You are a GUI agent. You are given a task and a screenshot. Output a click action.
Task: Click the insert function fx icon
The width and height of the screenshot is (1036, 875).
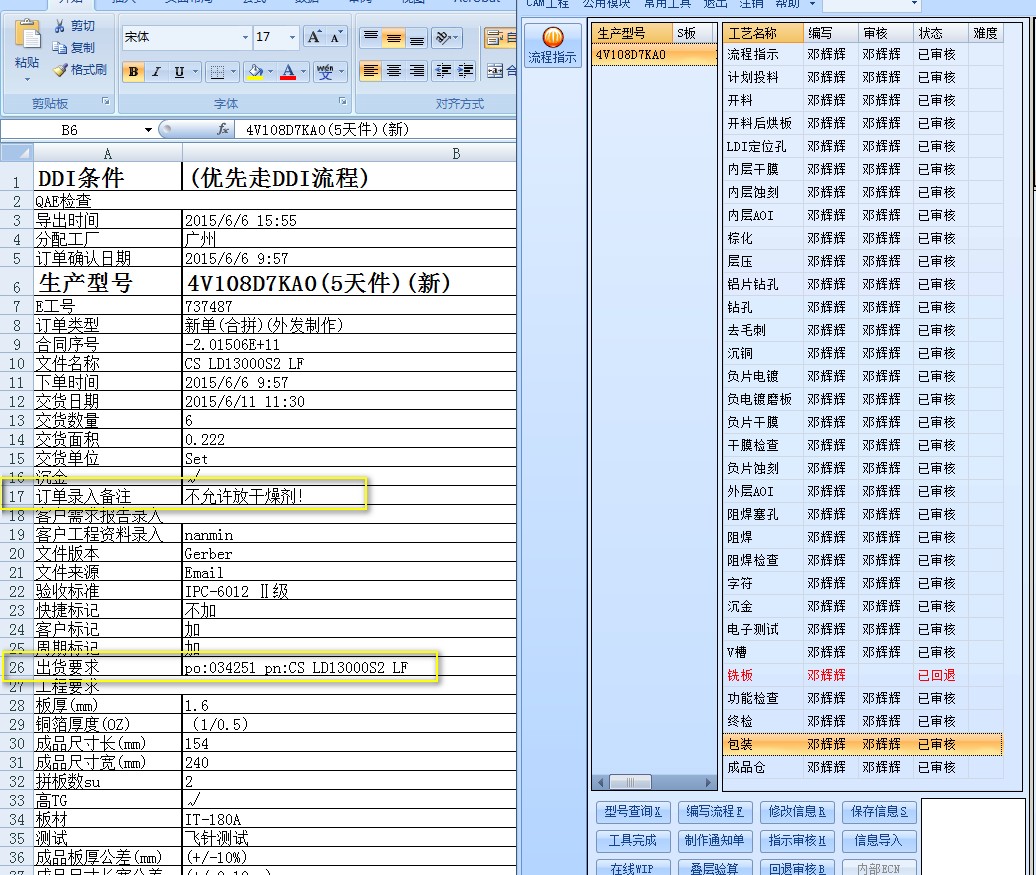(223, 130)
